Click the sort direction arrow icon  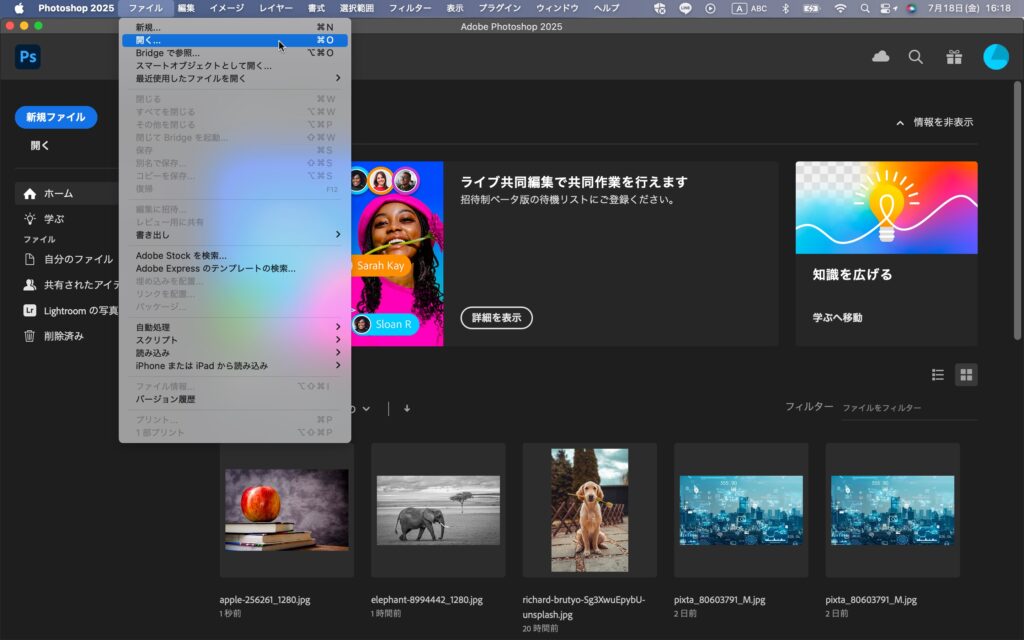point(407,409)
